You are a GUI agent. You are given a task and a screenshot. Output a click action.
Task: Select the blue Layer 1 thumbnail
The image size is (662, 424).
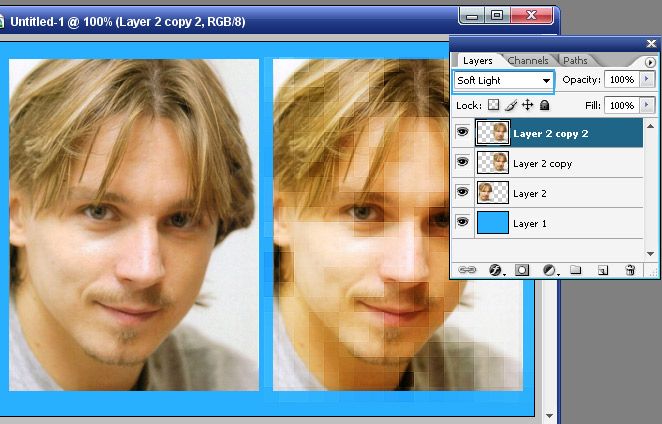tap(493, 223)
